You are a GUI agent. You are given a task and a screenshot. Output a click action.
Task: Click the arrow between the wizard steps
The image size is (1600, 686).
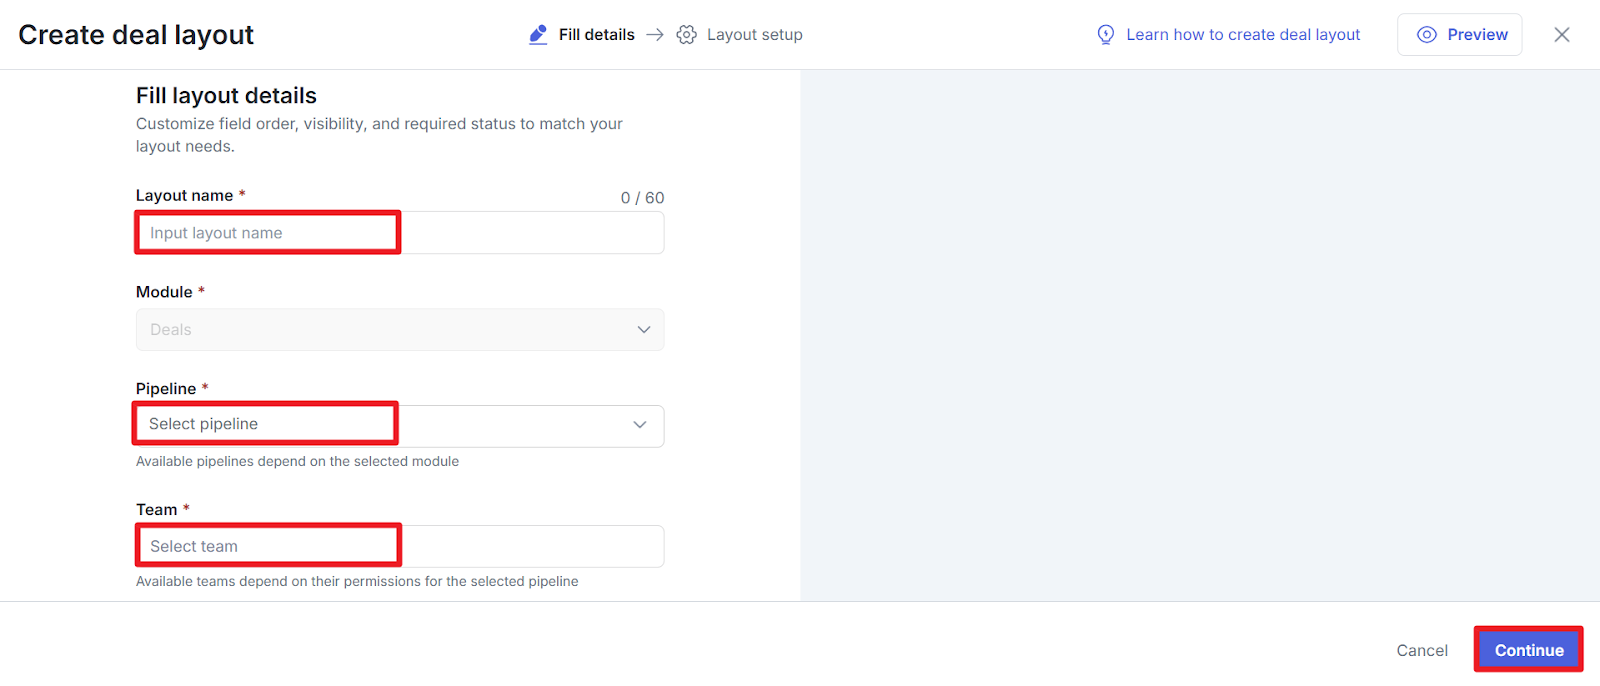(655, 35)
